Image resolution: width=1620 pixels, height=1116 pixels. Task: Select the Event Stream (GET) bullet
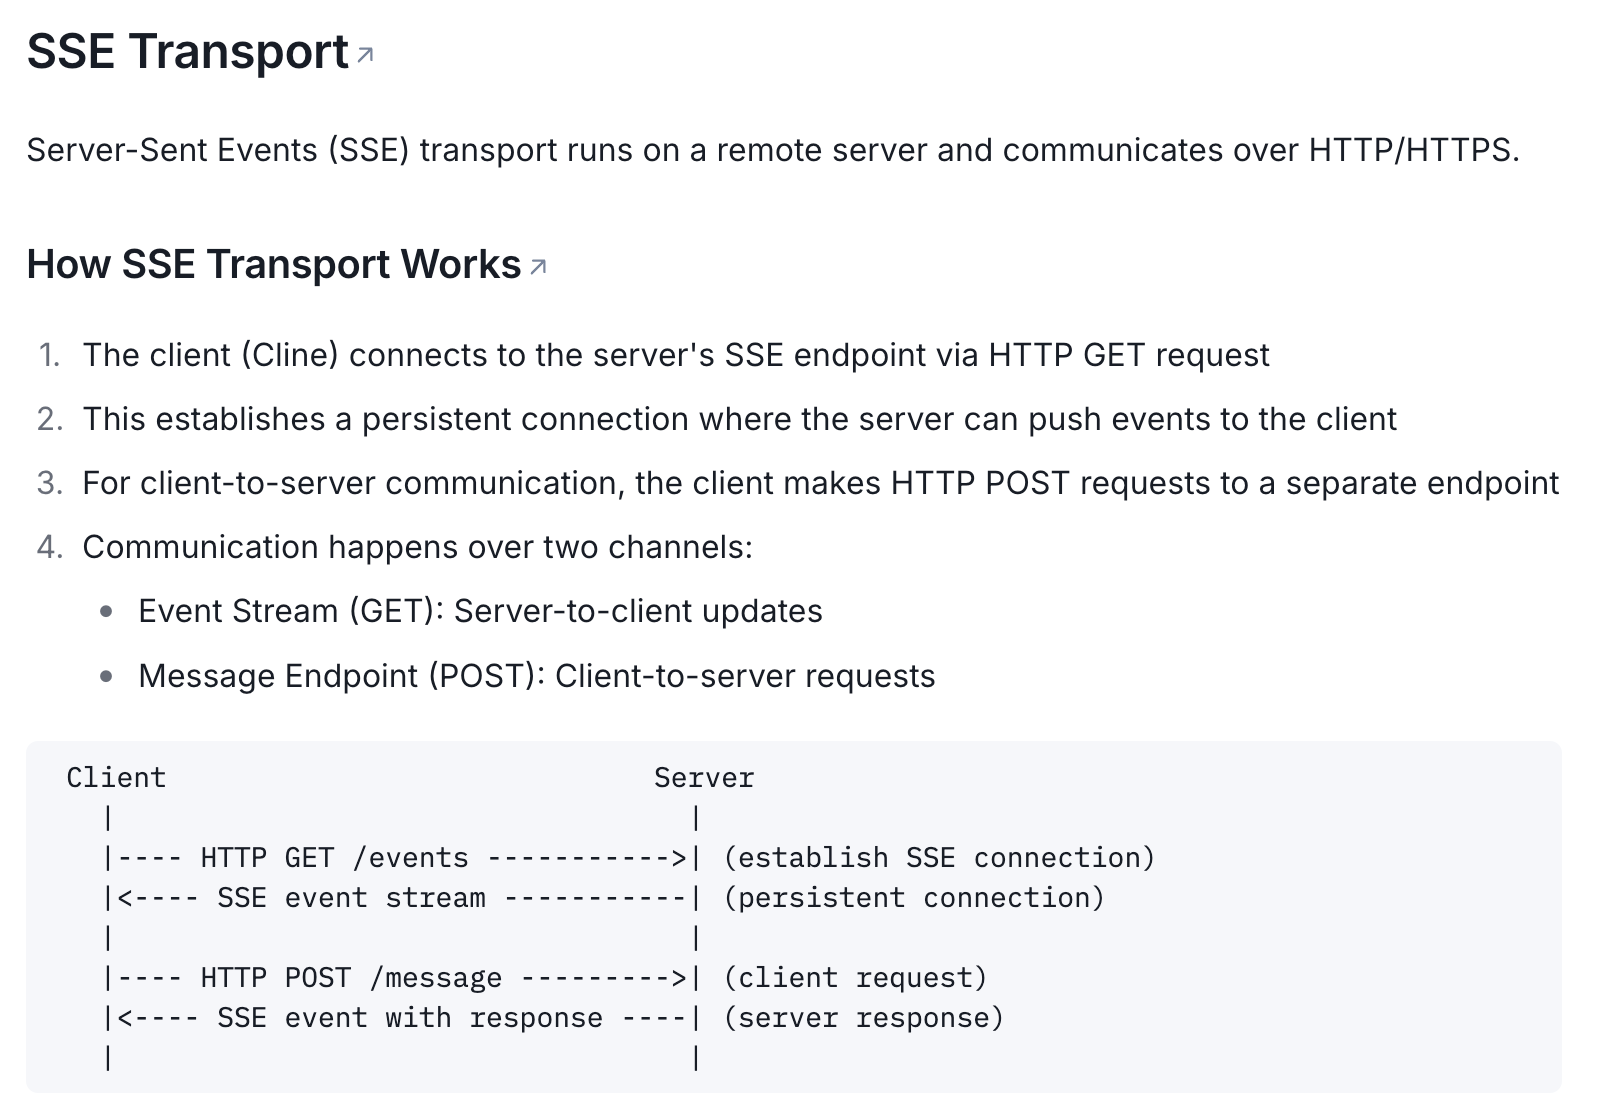(x=480, y=611)
